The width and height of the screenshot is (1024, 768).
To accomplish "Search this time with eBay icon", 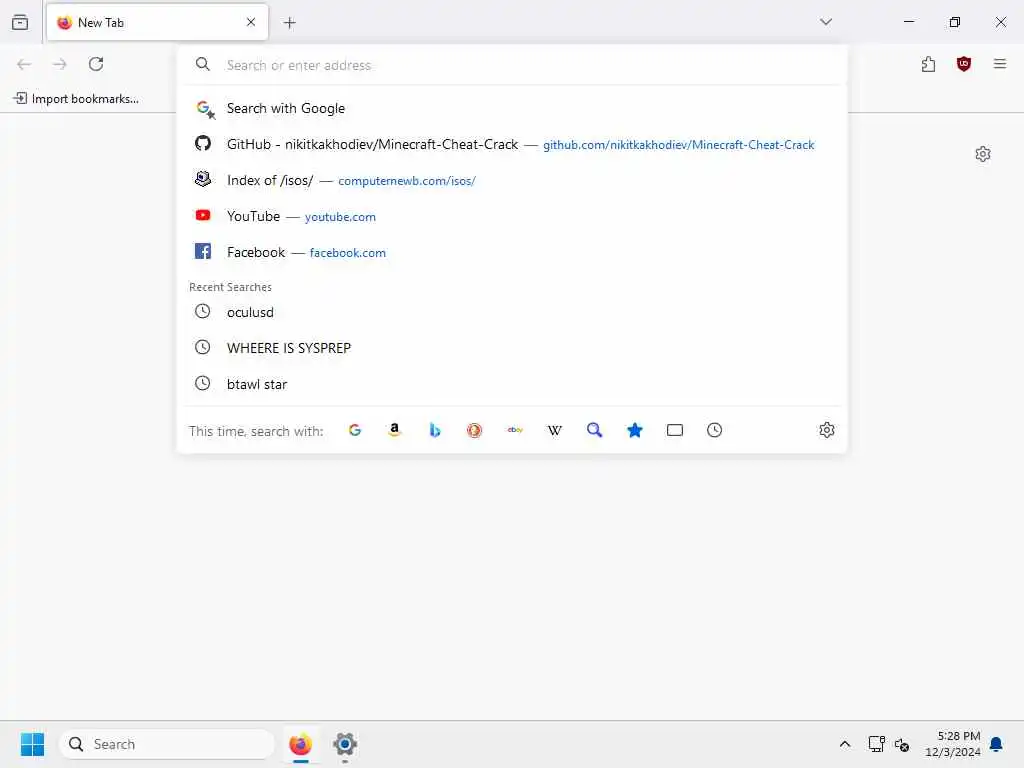I will (x=515, y=430).
